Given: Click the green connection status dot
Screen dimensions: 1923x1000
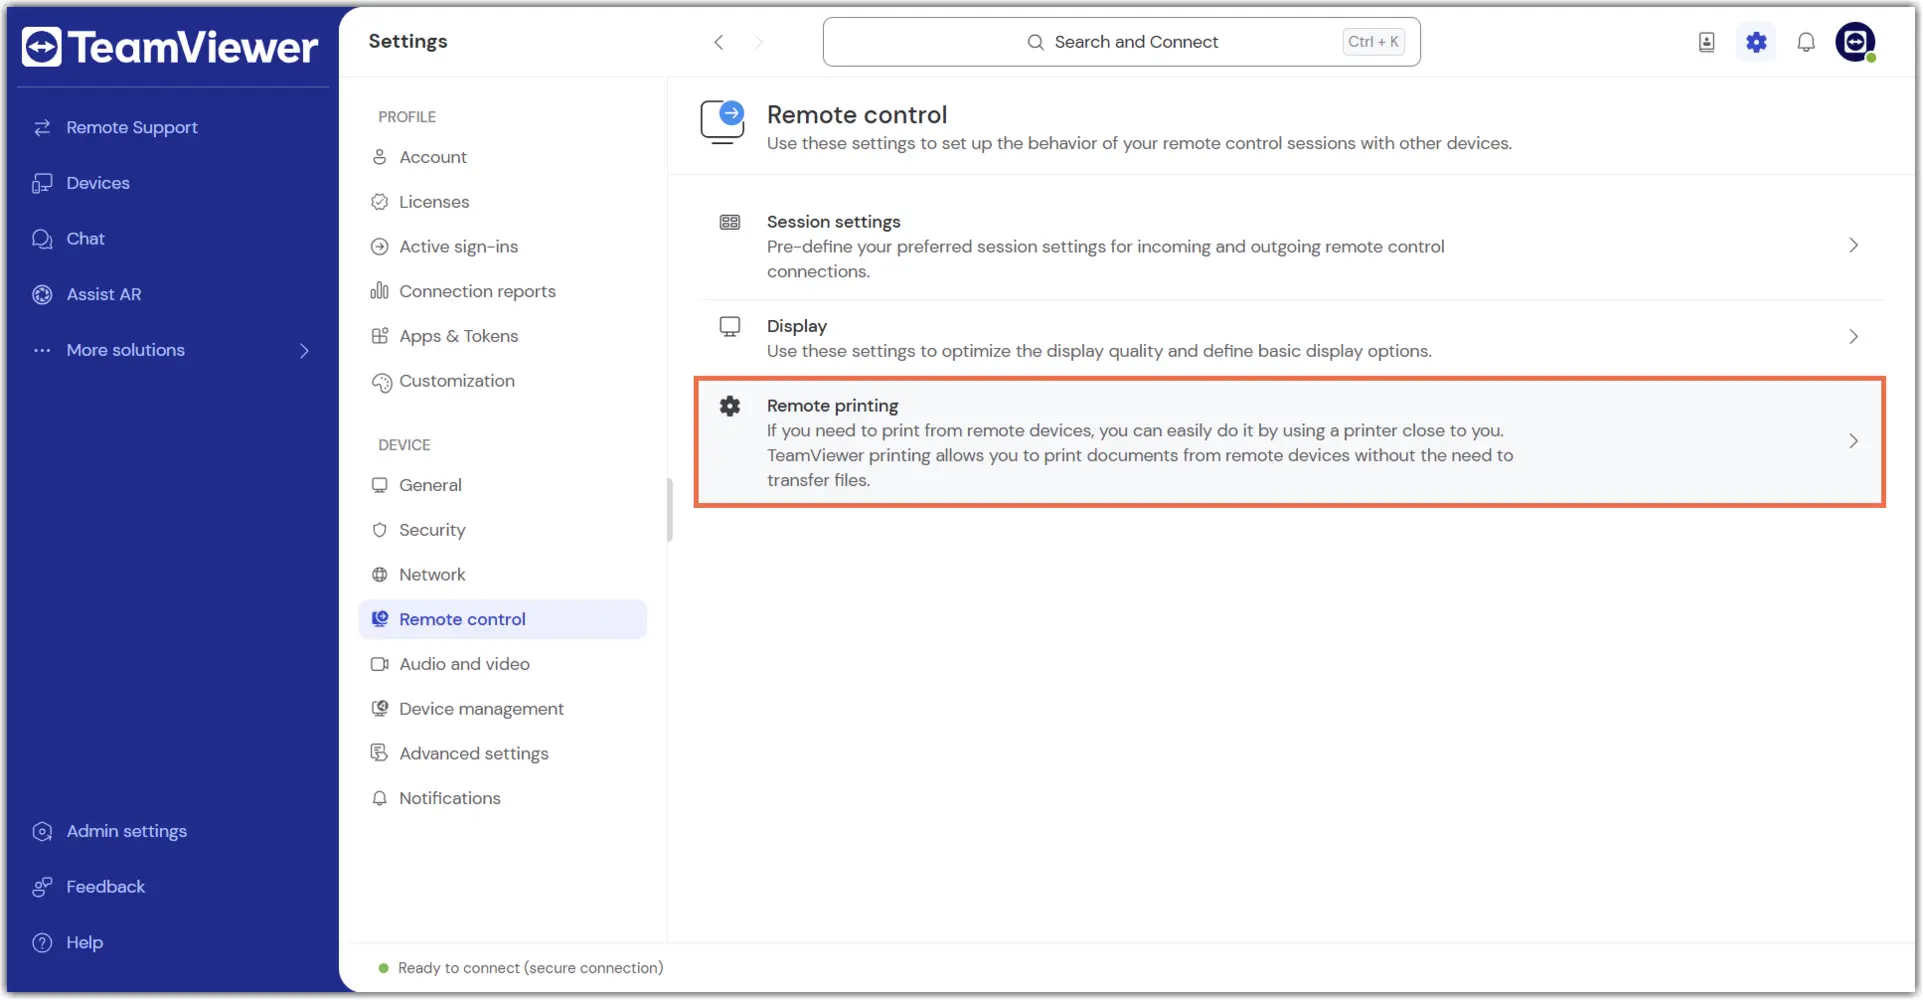Looking at the screenshot, I should point(383,969).
